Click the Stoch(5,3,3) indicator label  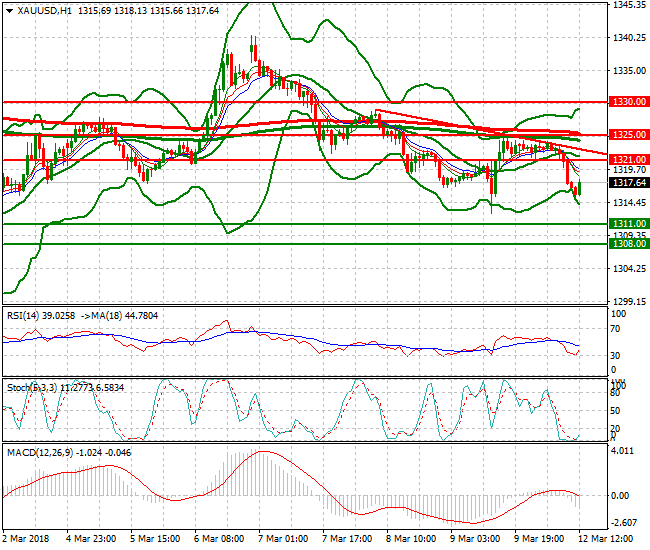[x=29, y=384]
